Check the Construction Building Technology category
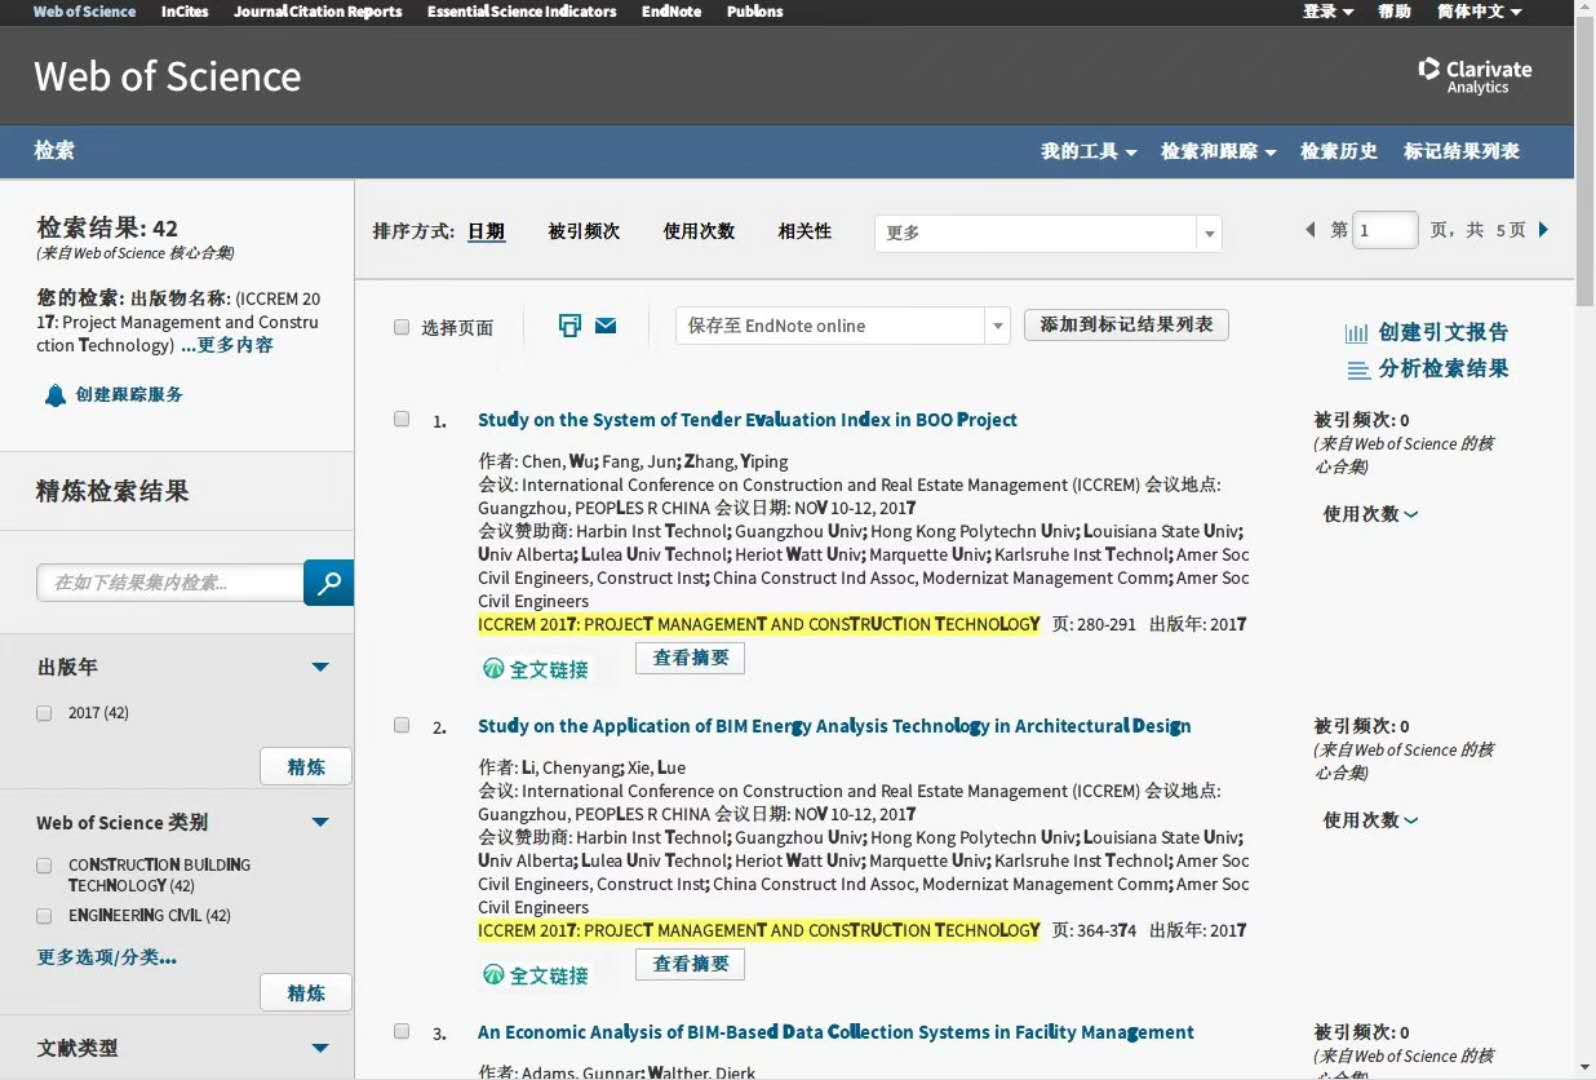The image size is (1596, 1080). 44,865
